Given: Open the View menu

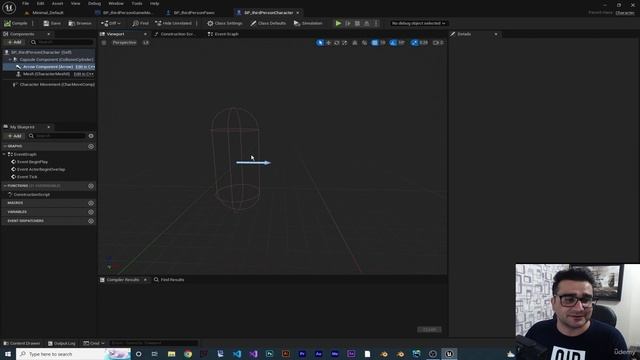Looking at the screenshot, I should (x=76, y=3).
